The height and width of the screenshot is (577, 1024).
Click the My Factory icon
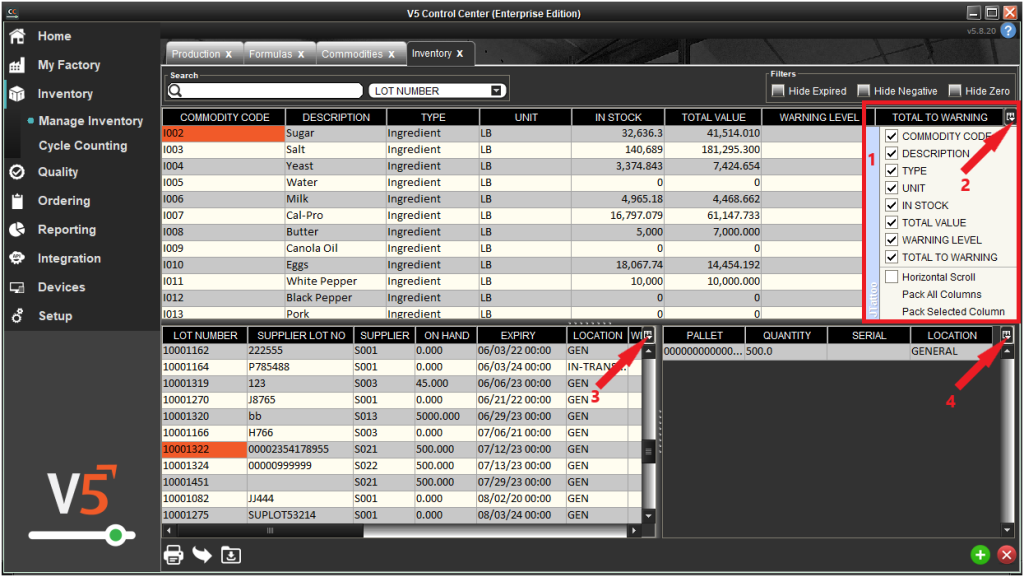pyautogui.click(x=17, y=65)
